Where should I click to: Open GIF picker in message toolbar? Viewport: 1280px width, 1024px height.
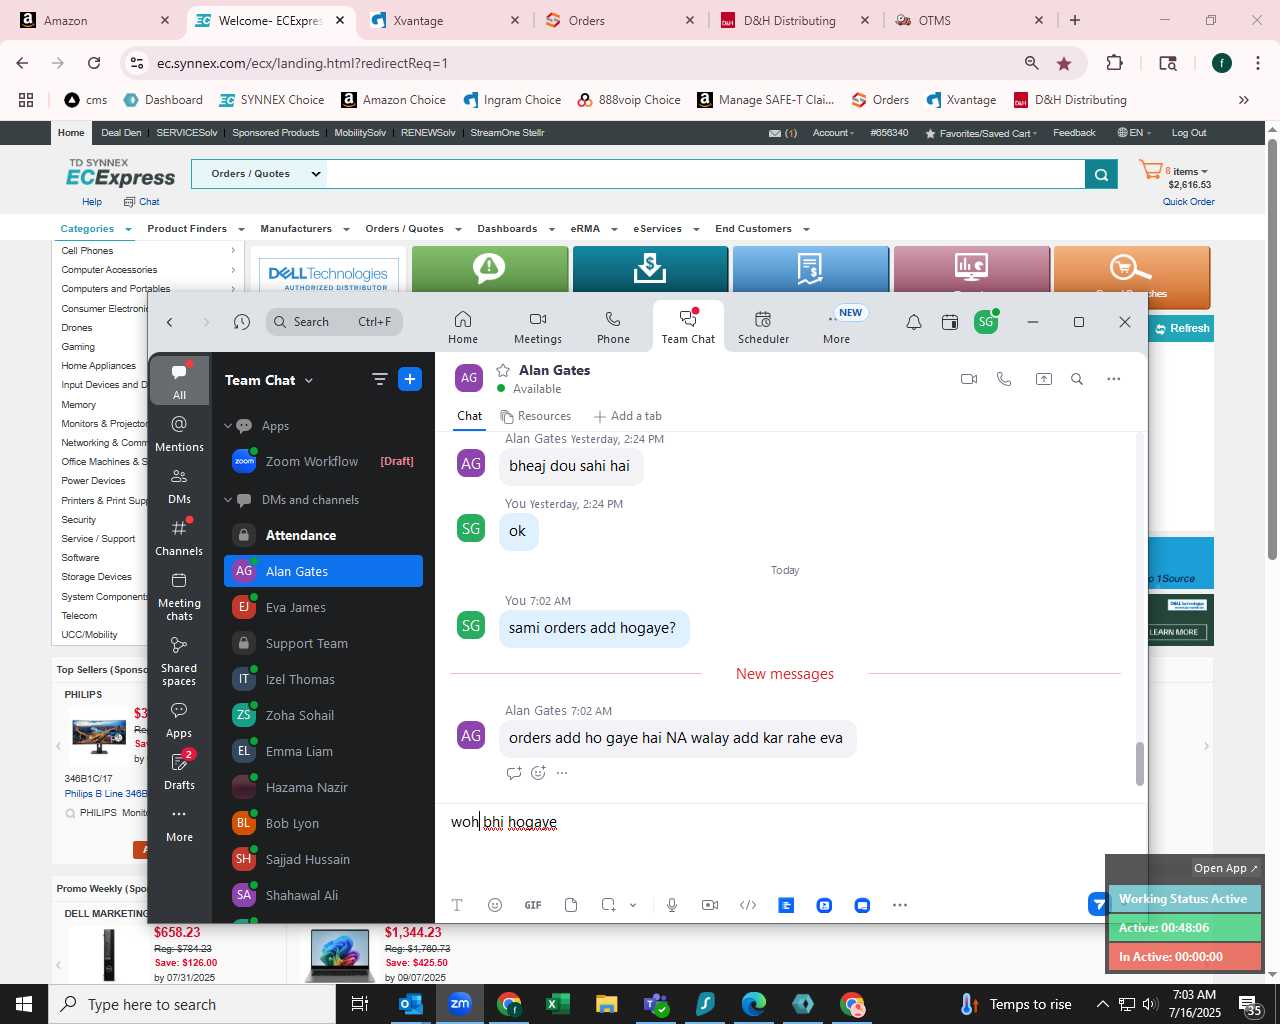(533, 905)
